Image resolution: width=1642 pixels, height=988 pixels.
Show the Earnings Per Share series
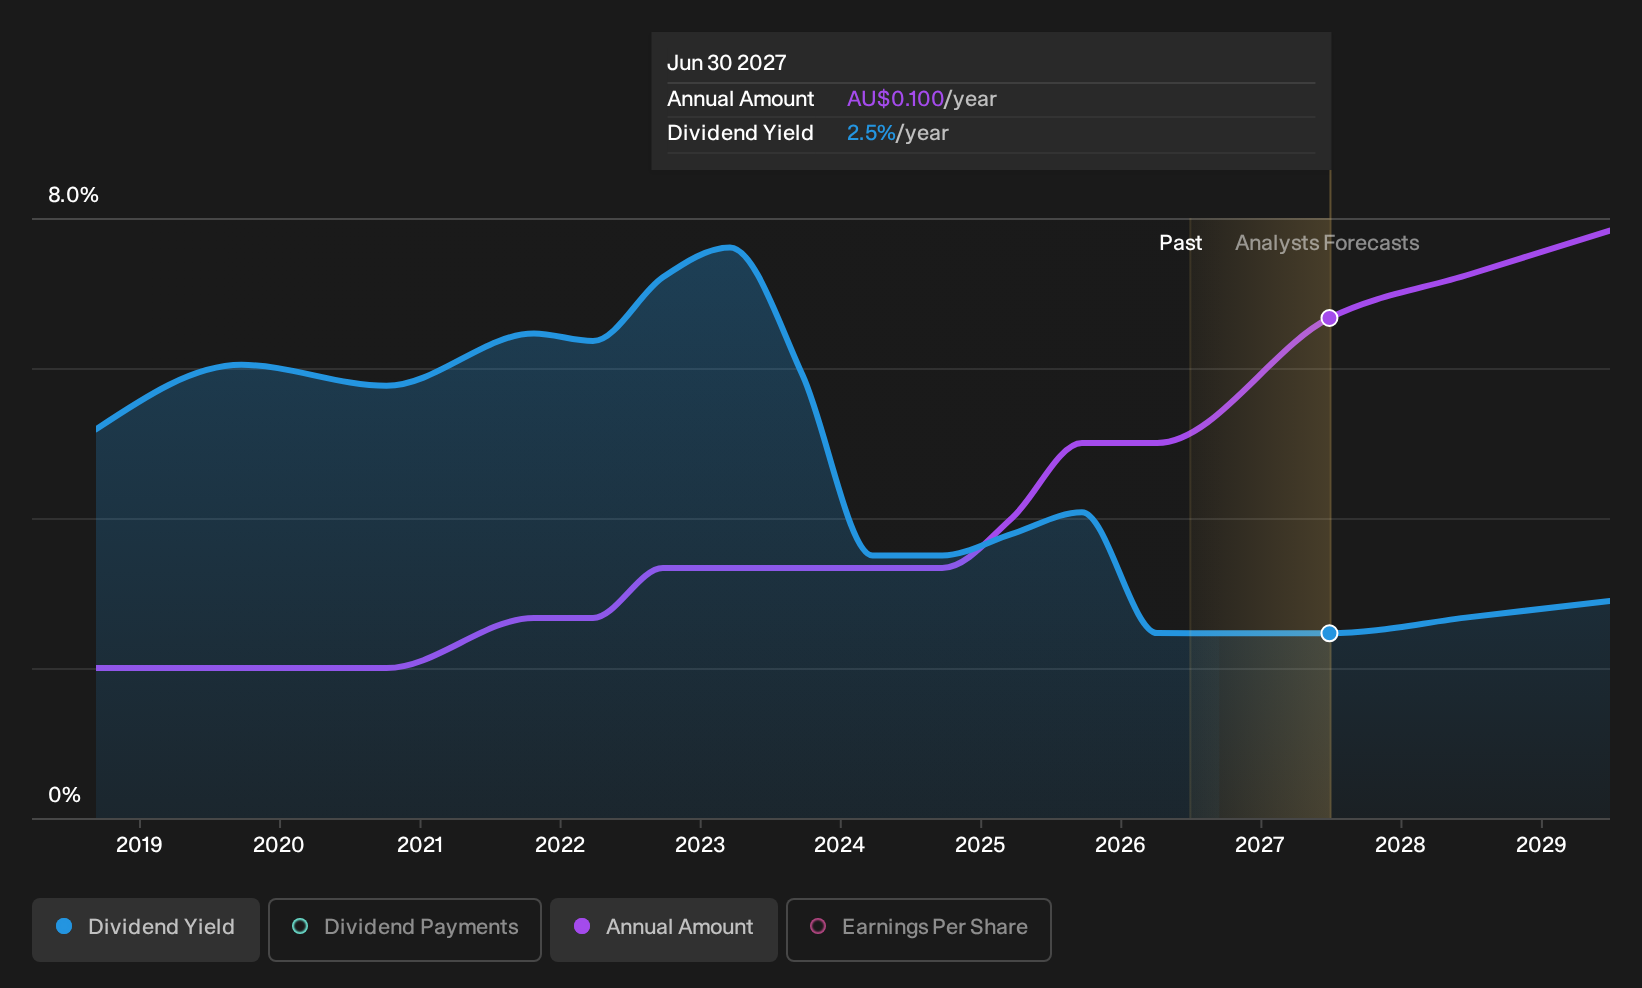[918, 929]
